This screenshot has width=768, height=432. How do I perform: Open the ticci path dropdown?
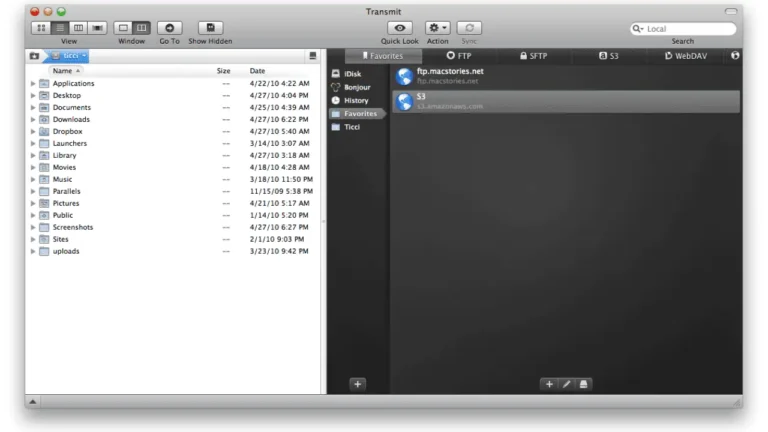pyautogui.click(x=69, y=56)
